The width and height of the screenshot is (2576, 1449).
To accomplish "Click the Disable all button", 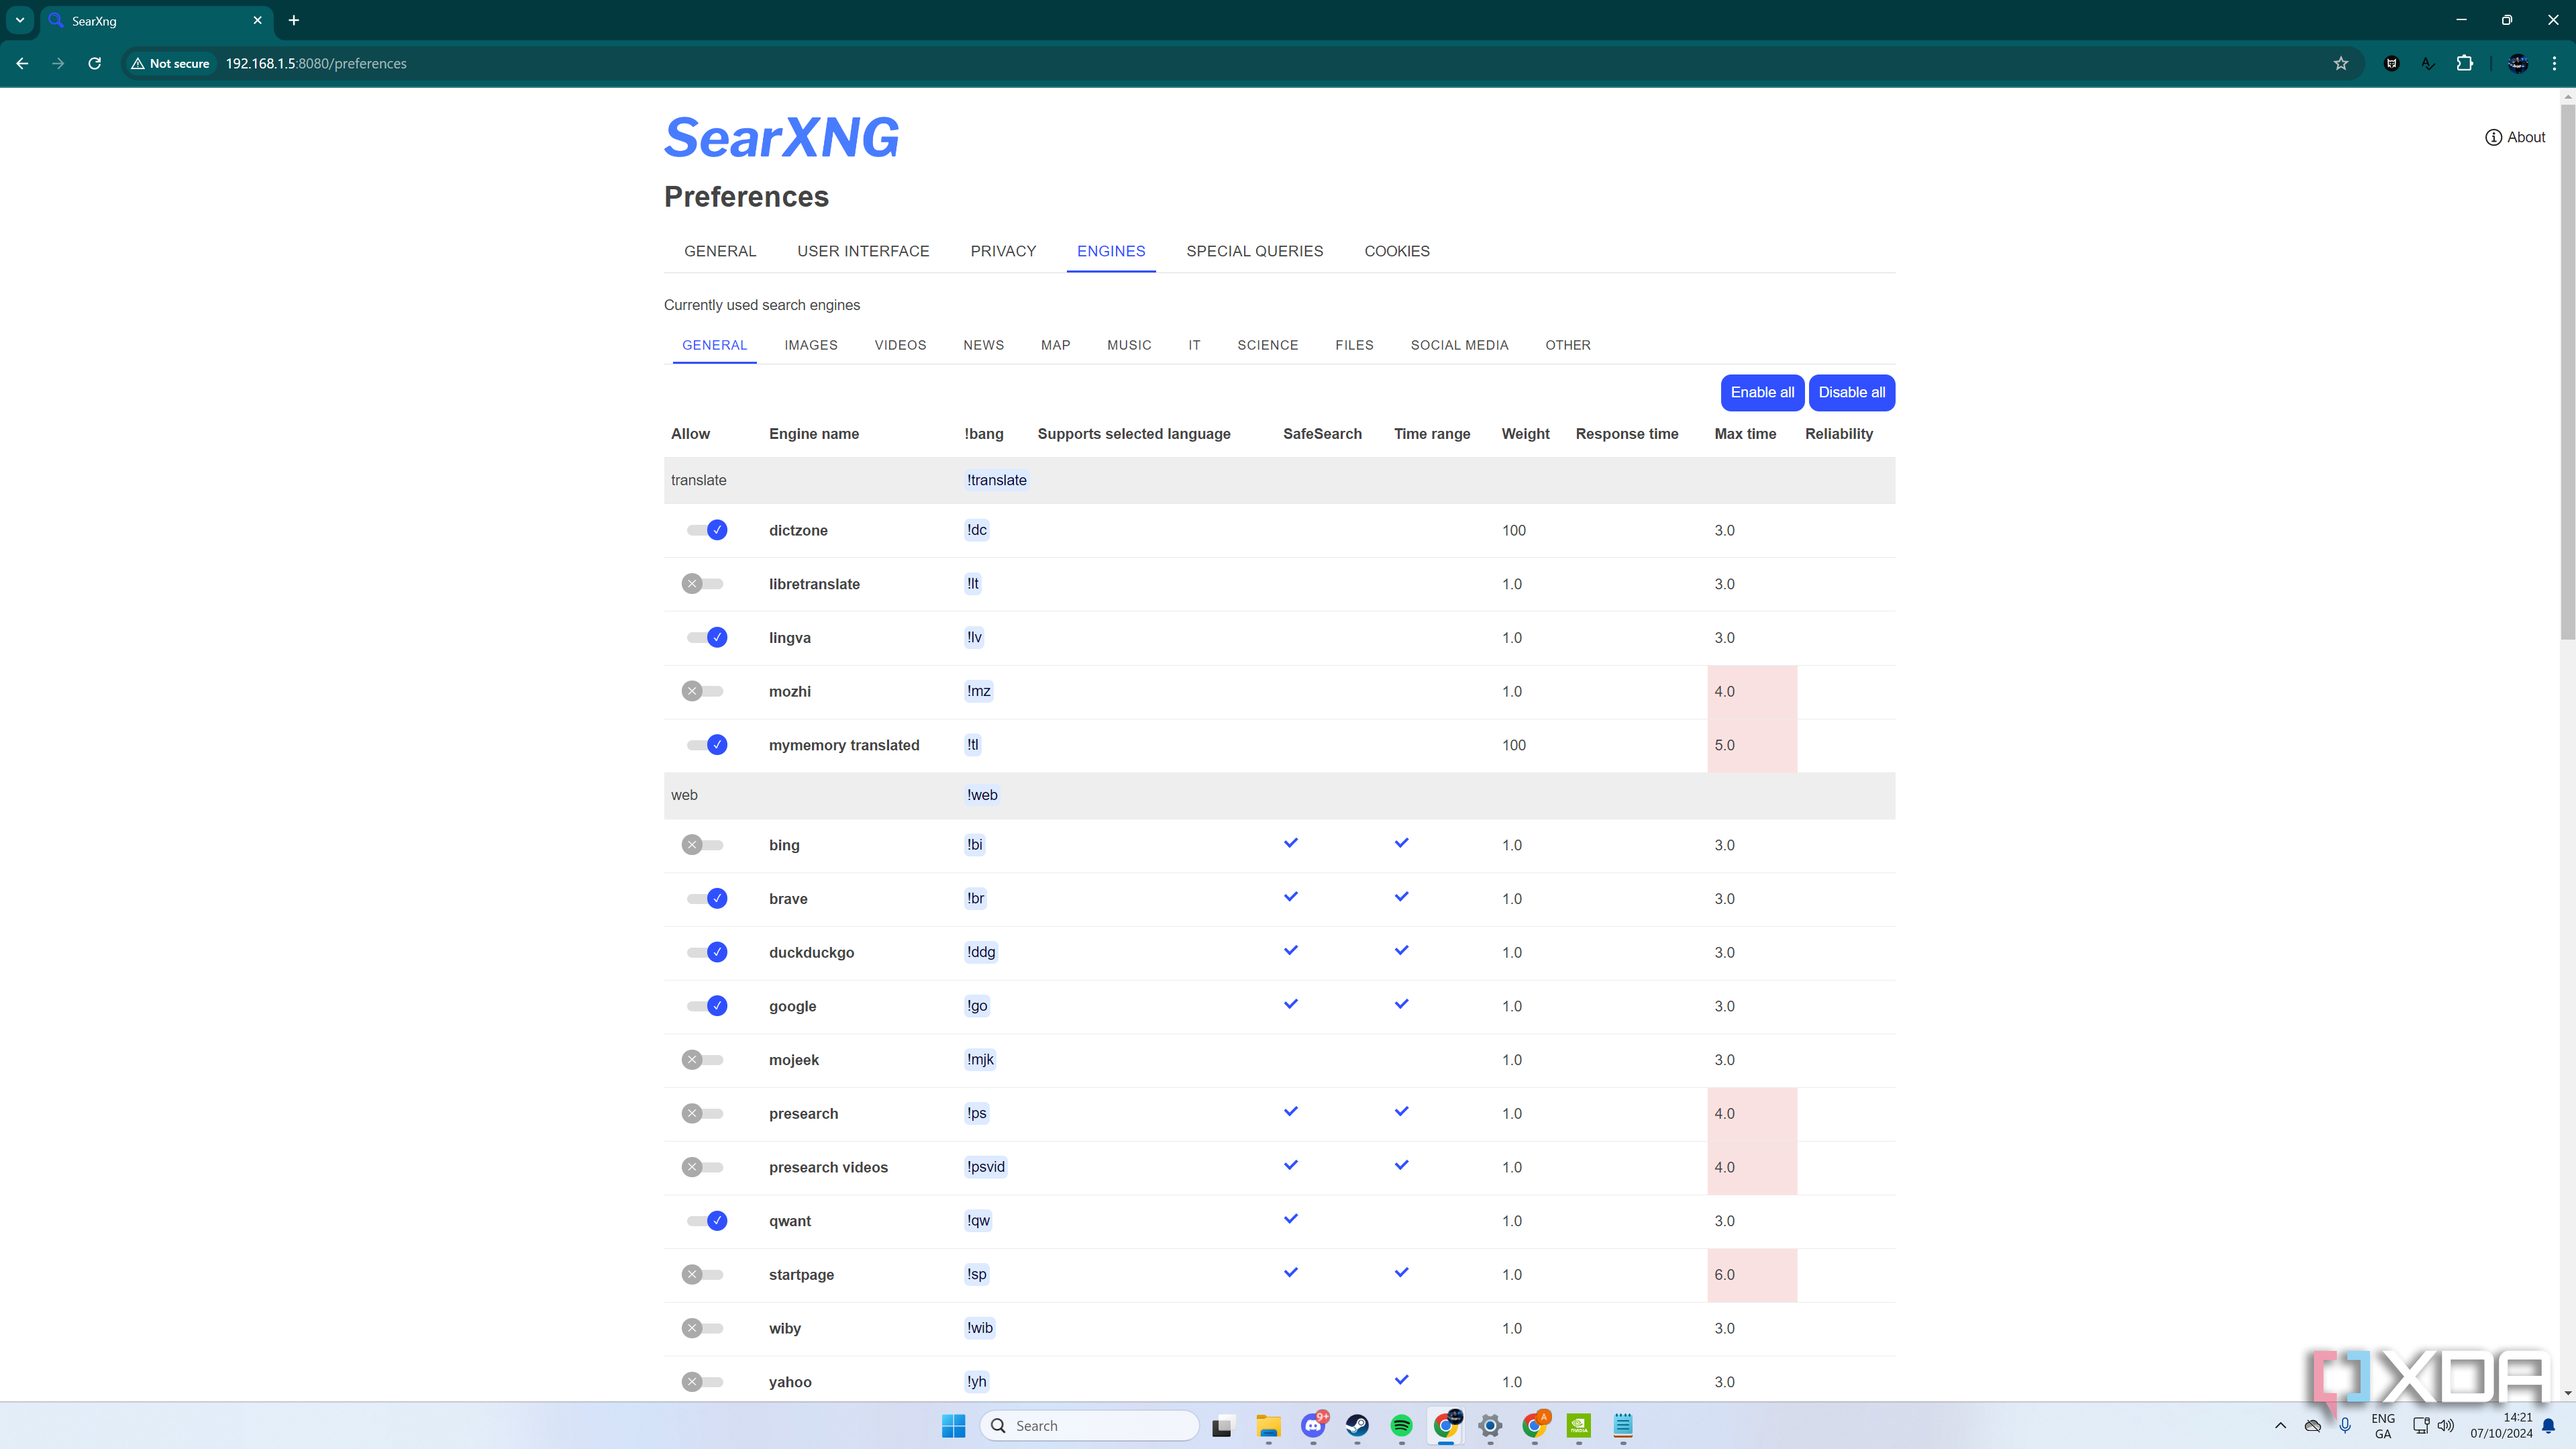I will tap(1851, 392).
